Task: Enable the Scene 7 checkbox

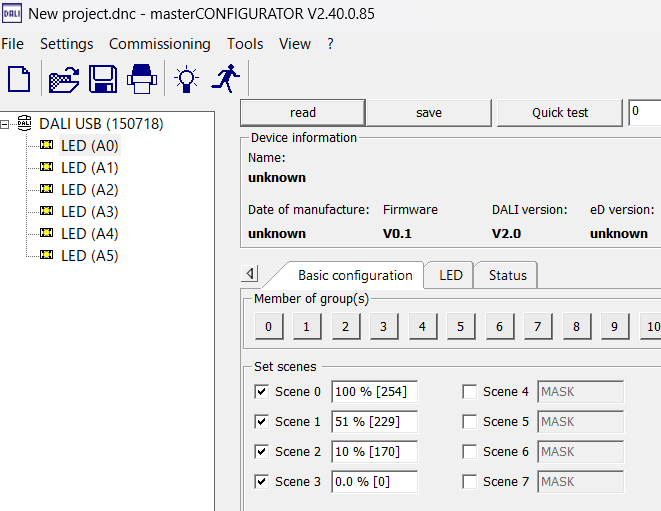Action: tap(470, 481)
